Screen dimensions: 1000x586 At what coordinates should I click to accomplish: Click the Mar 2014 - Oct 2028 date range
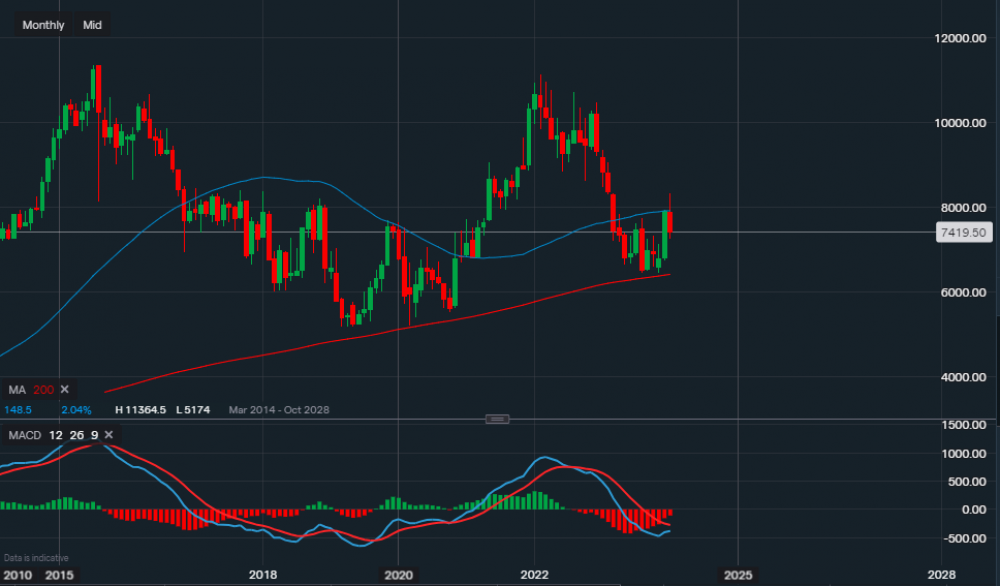[x=278, y=410]
